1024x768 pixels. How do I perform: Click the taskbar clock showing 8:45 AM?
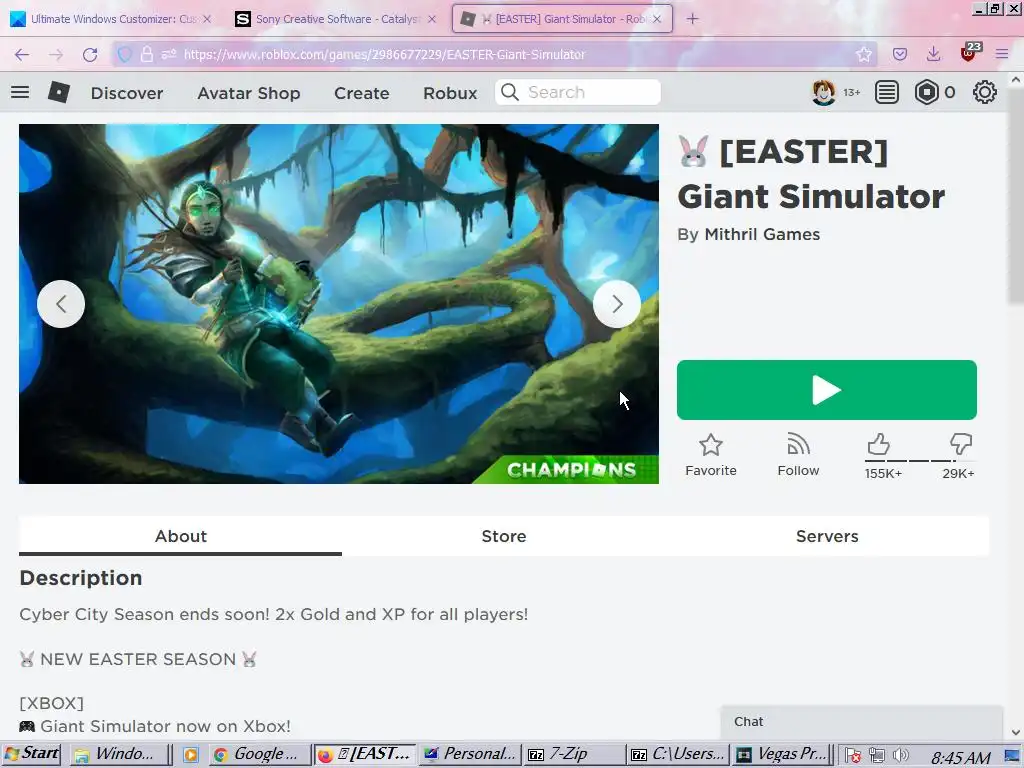960,757
